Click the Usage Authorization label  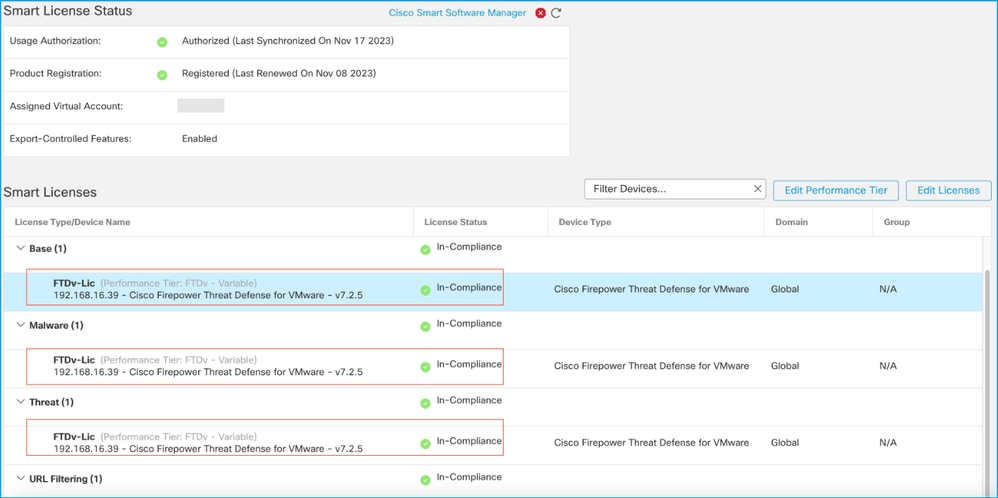tap(55, 41)
